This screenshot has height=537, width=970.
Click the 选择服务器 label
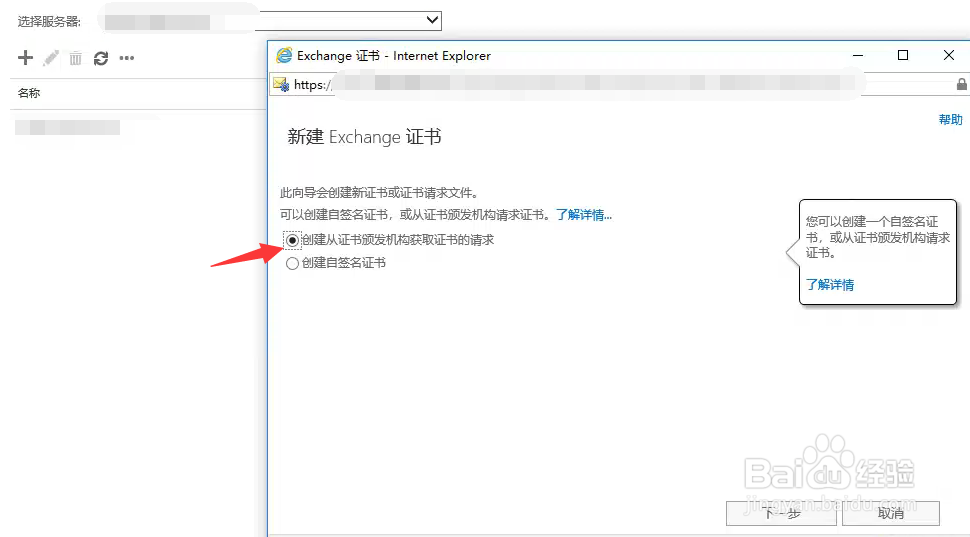click(x=49, y=22)
